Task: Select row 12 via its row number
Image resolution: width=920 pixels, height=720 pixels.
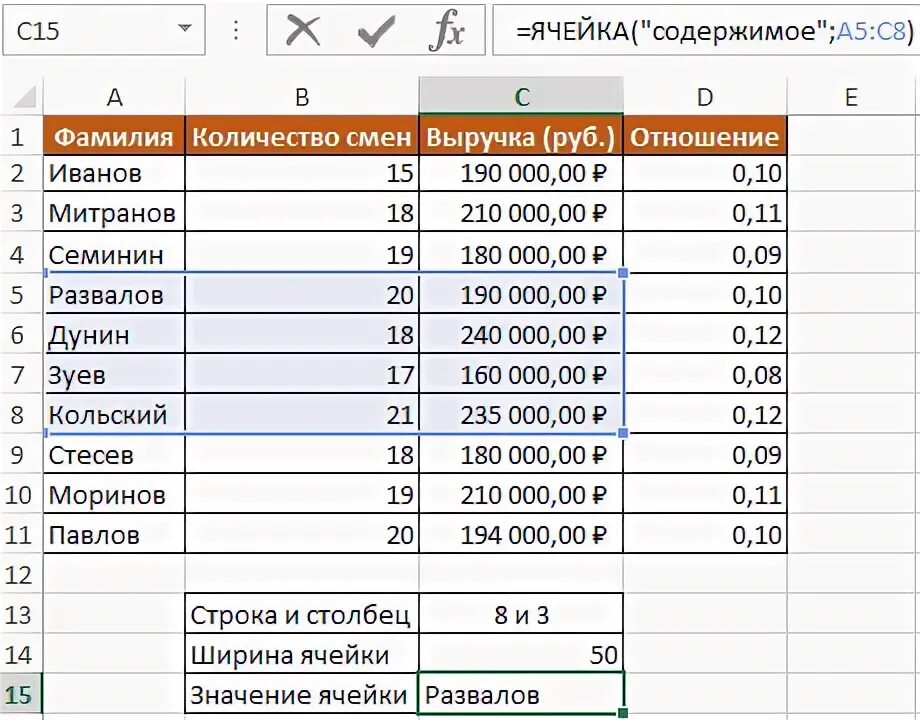Action: [17, 574]
